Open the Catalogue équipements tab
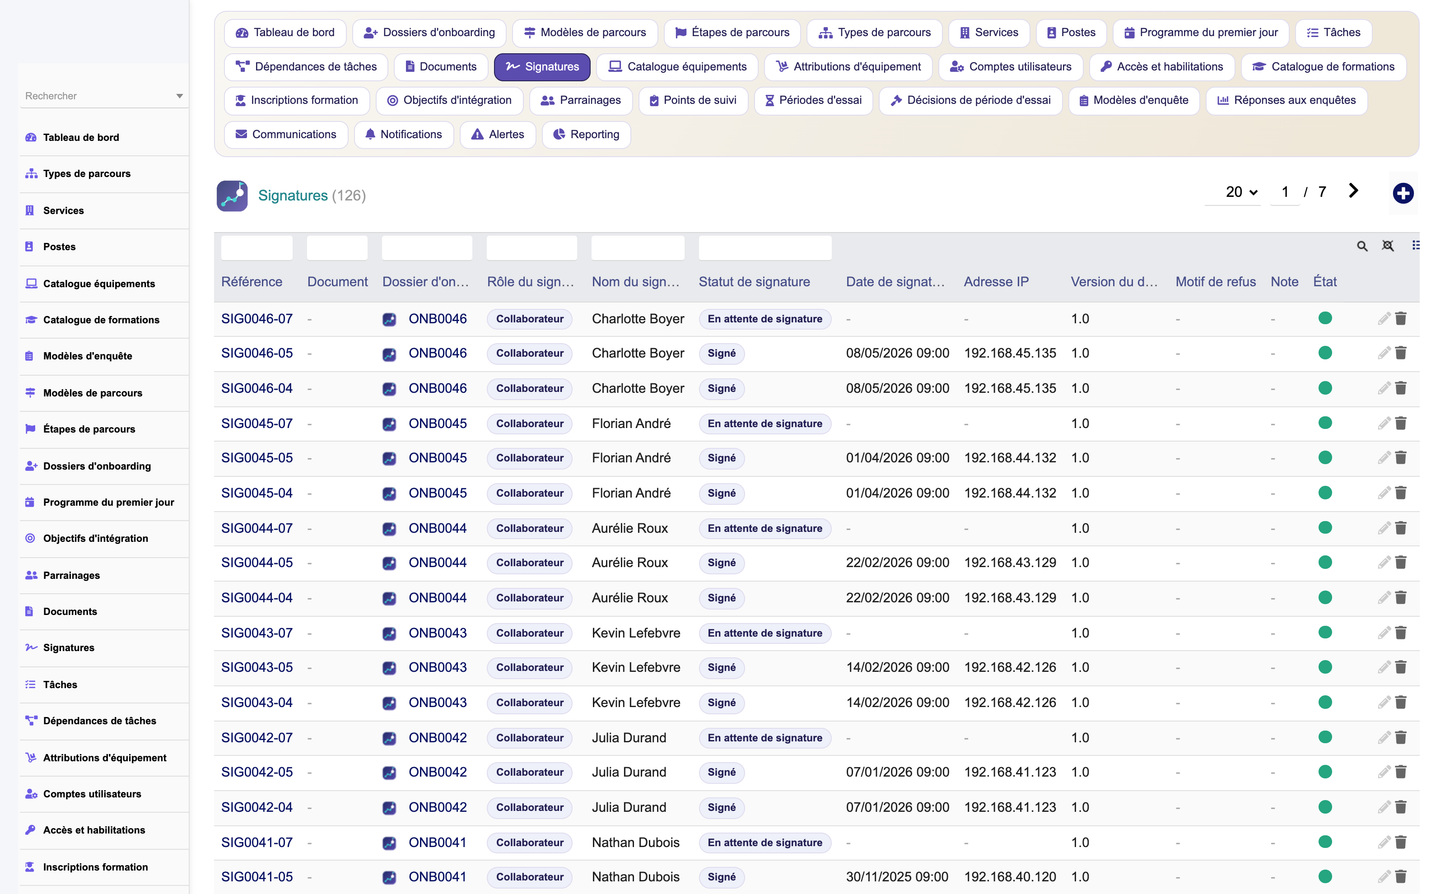The image size is (1445, 894). (x=677, y=67)
